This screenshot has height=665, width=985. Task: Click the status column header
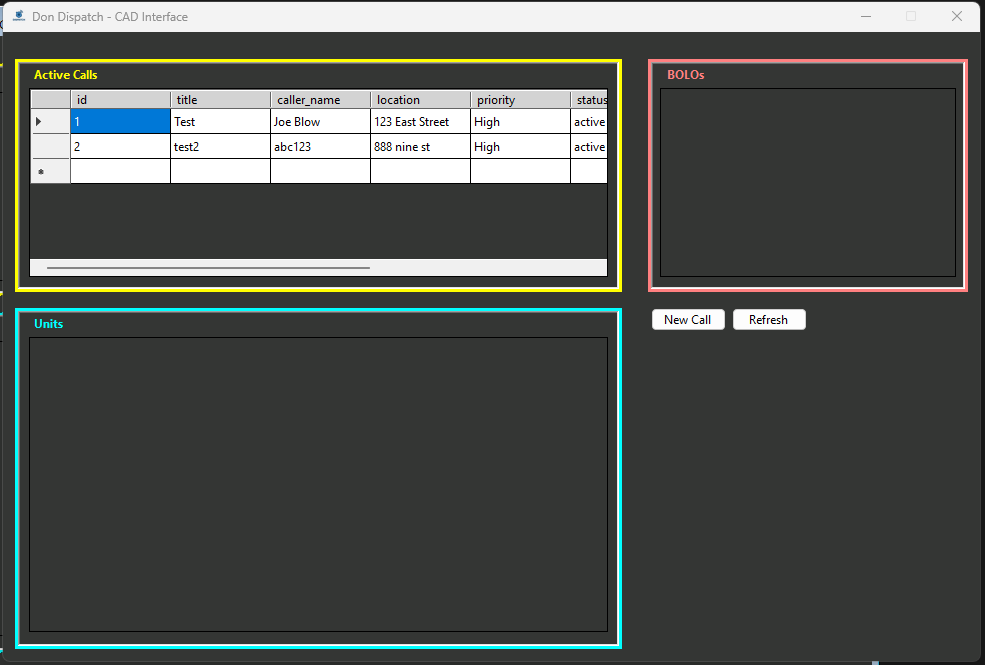click(x=589, y=100)
